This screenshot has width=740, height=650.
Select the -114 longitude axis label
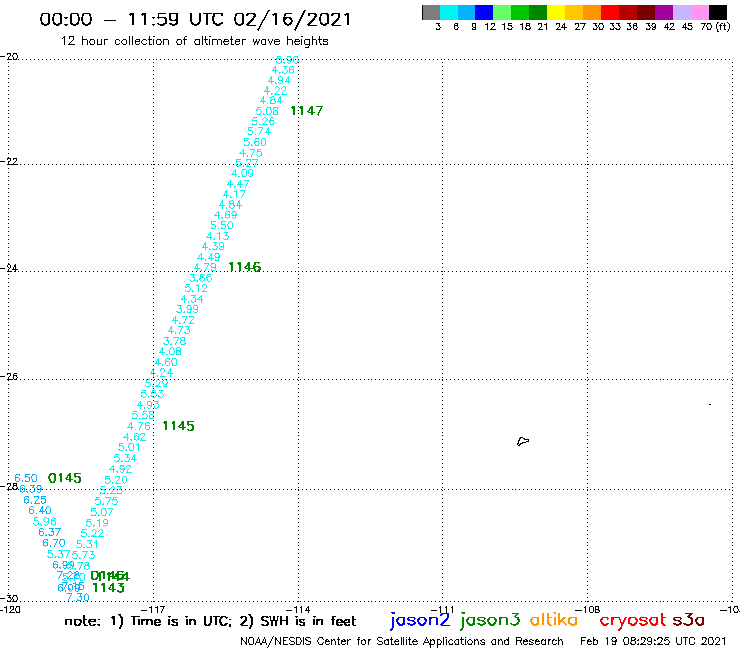(298, 609)
